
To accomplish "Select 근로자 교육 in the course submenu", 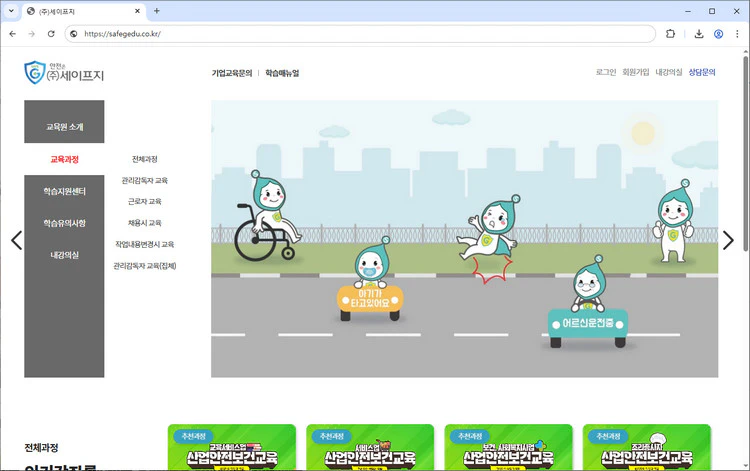I will coord(144,202).
